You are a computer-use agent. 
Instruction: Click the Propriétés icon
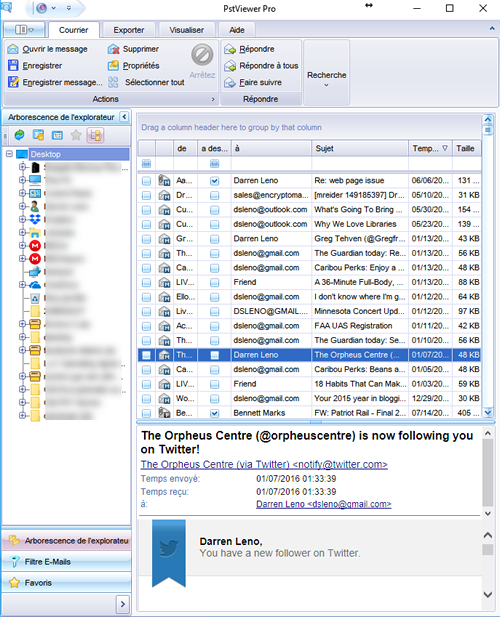[x=114, y=65]
